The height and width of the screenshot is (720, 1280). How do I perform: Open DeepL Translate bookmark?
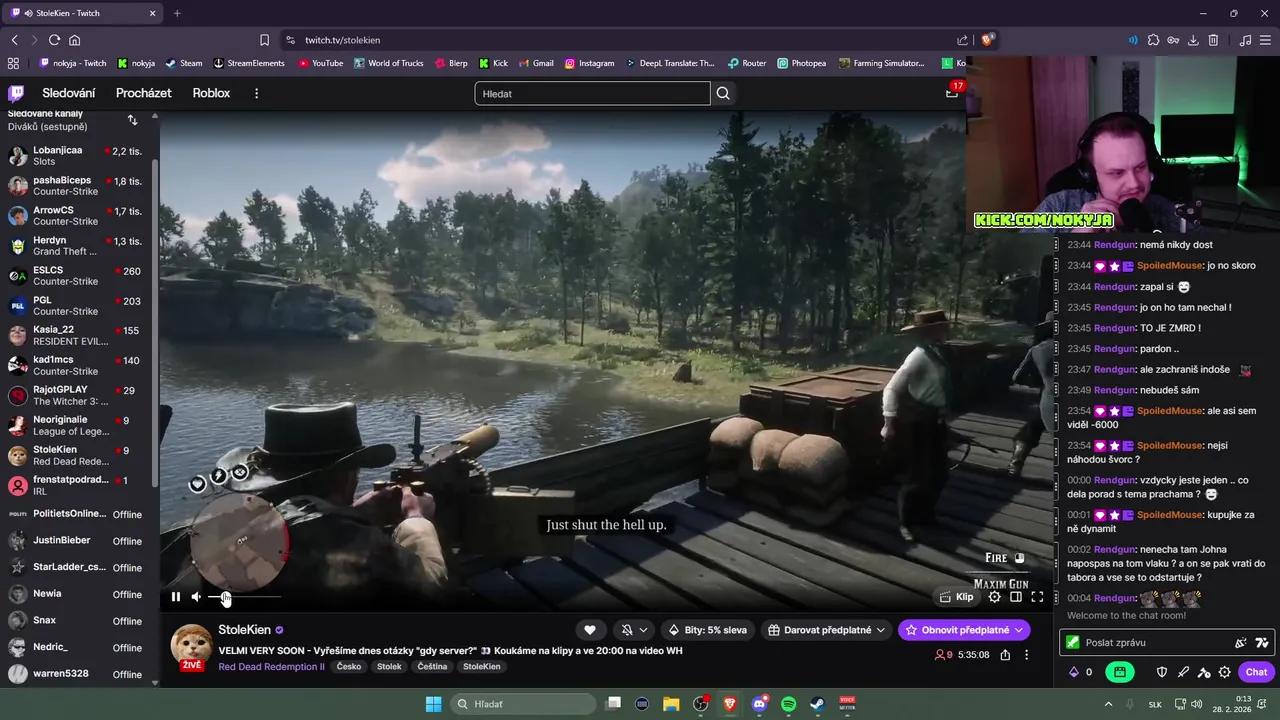[x=670, y=63]
